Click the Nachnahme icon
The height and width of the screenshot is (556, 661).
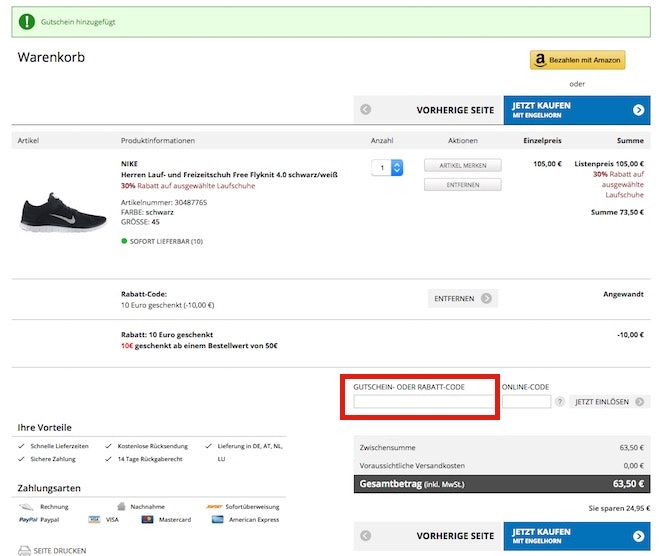click(x=121, y=506)
